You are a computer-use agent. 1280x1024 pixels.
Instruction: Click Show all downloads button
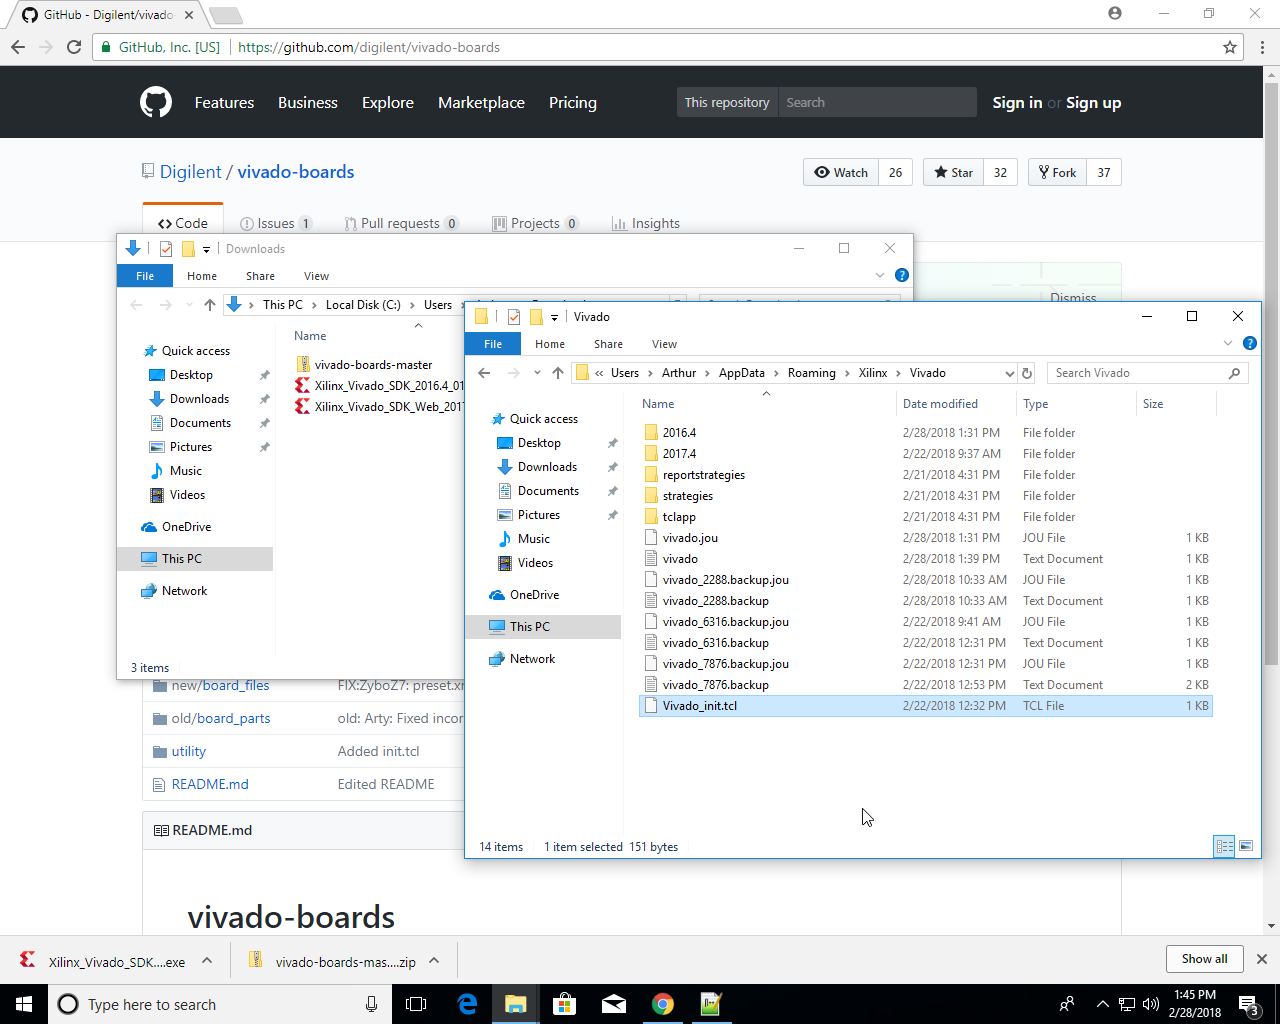(x=1204, y=959)
